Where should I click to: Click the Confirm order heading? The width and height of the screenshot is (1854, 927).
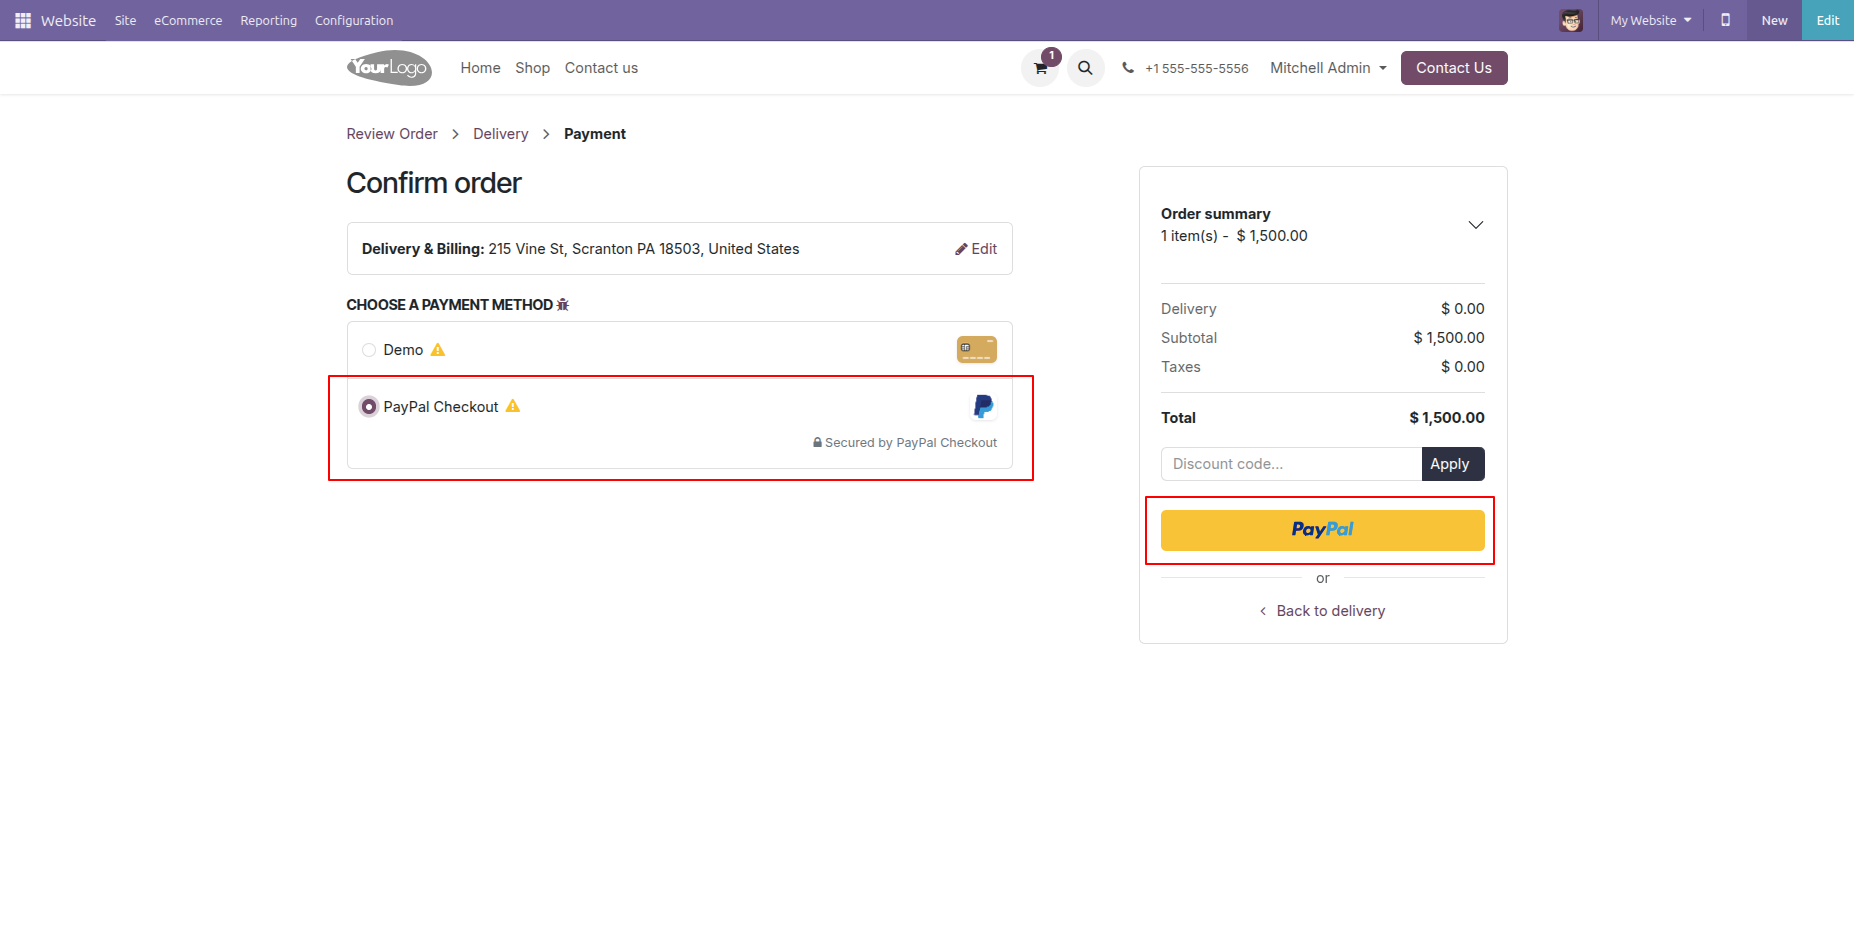pos(434,183)
